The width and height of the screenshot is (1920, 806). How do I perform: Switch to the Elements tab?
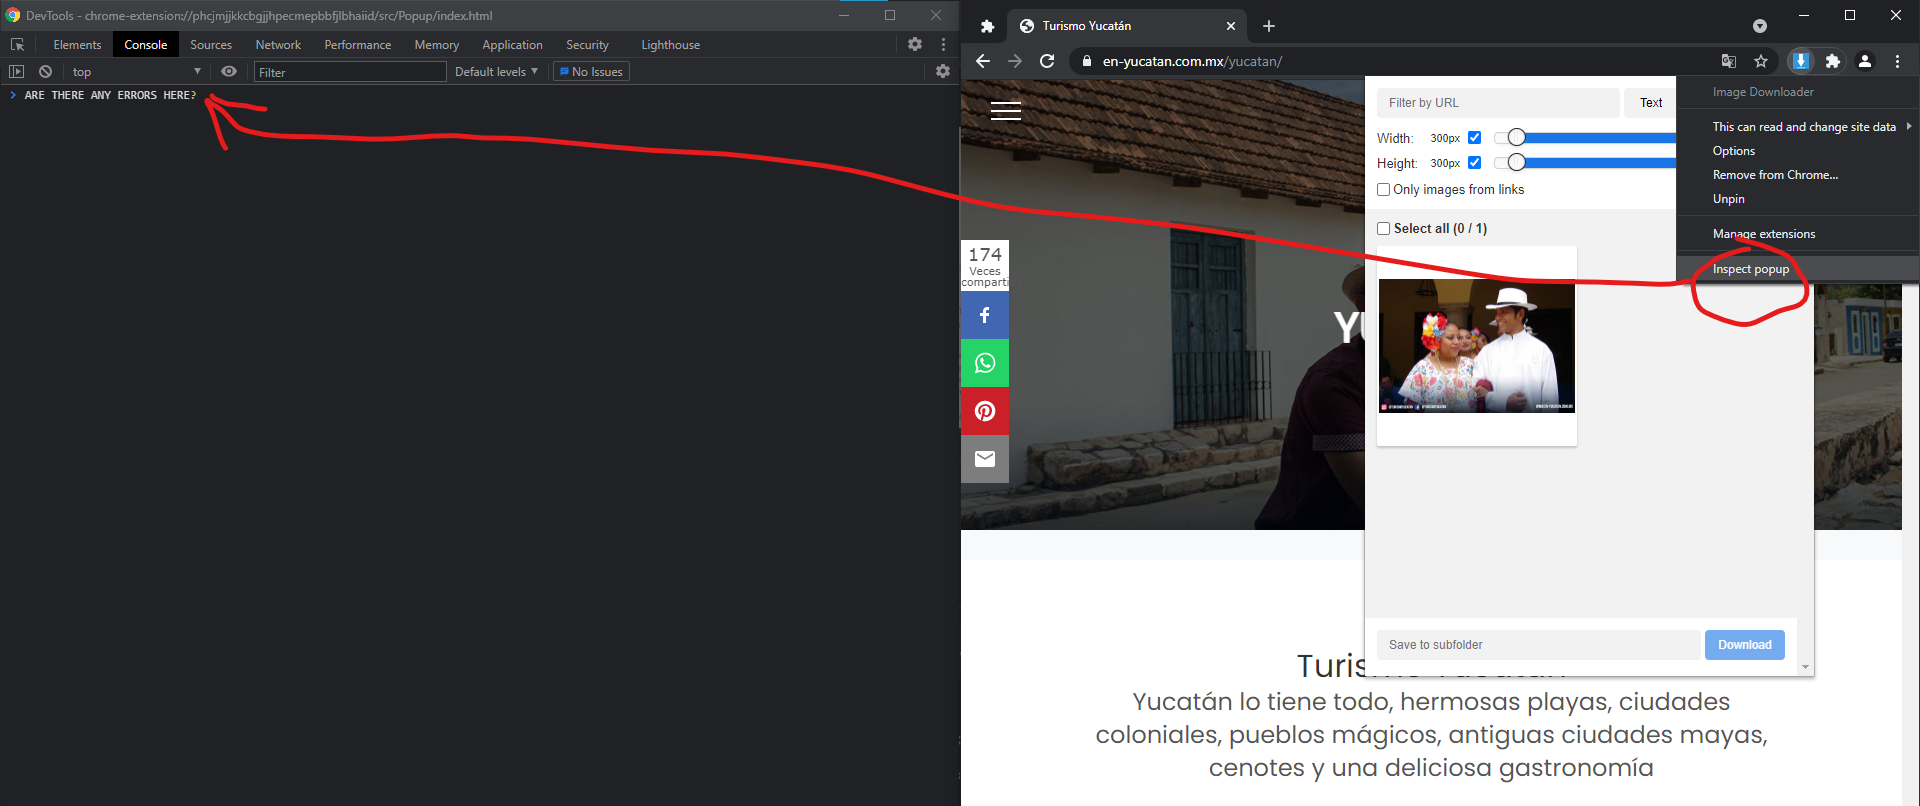77,45
